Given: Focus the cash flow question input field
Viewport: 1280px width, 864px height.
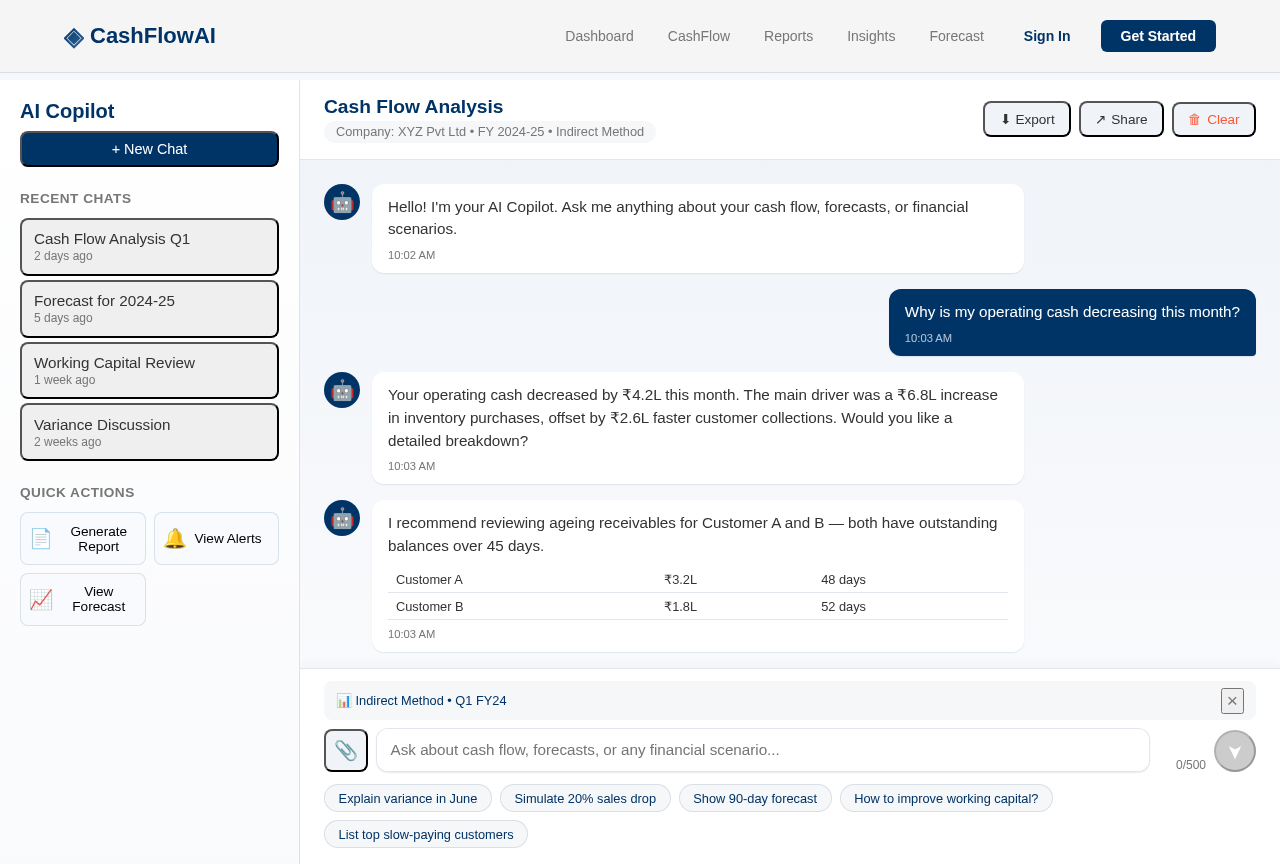Looking at the screenshot, I should click(763, 750).
